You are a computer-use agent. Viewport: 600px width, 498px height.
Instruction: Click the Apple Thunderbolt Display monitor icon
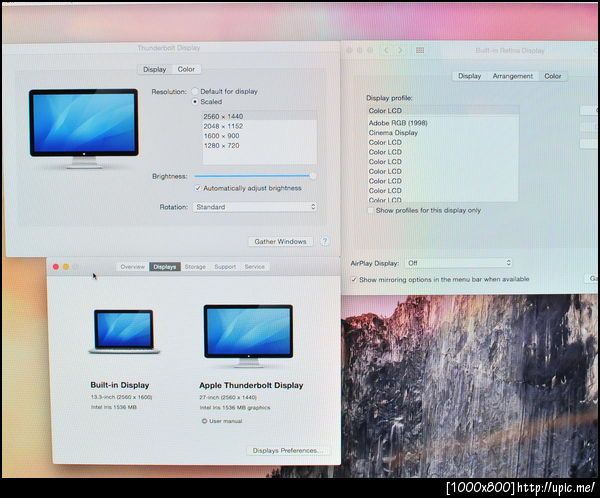coord(248,336)
